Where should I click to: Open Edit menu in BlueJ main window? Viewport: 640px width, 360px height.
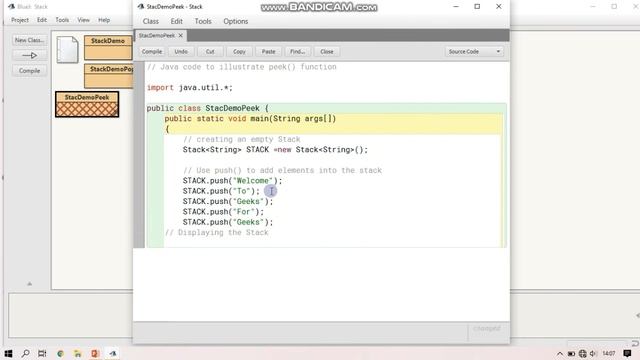click(42, 20)
